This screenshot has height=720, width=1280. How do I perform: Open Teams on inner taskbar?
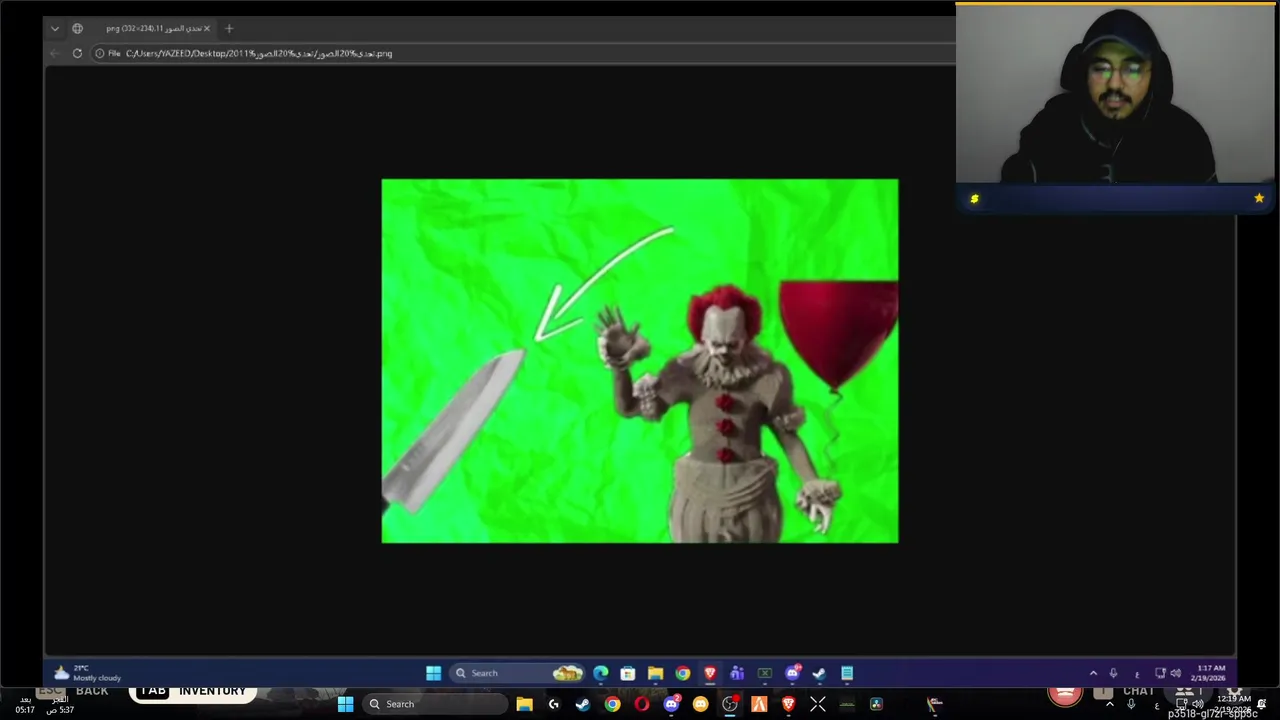click(737, 673)
